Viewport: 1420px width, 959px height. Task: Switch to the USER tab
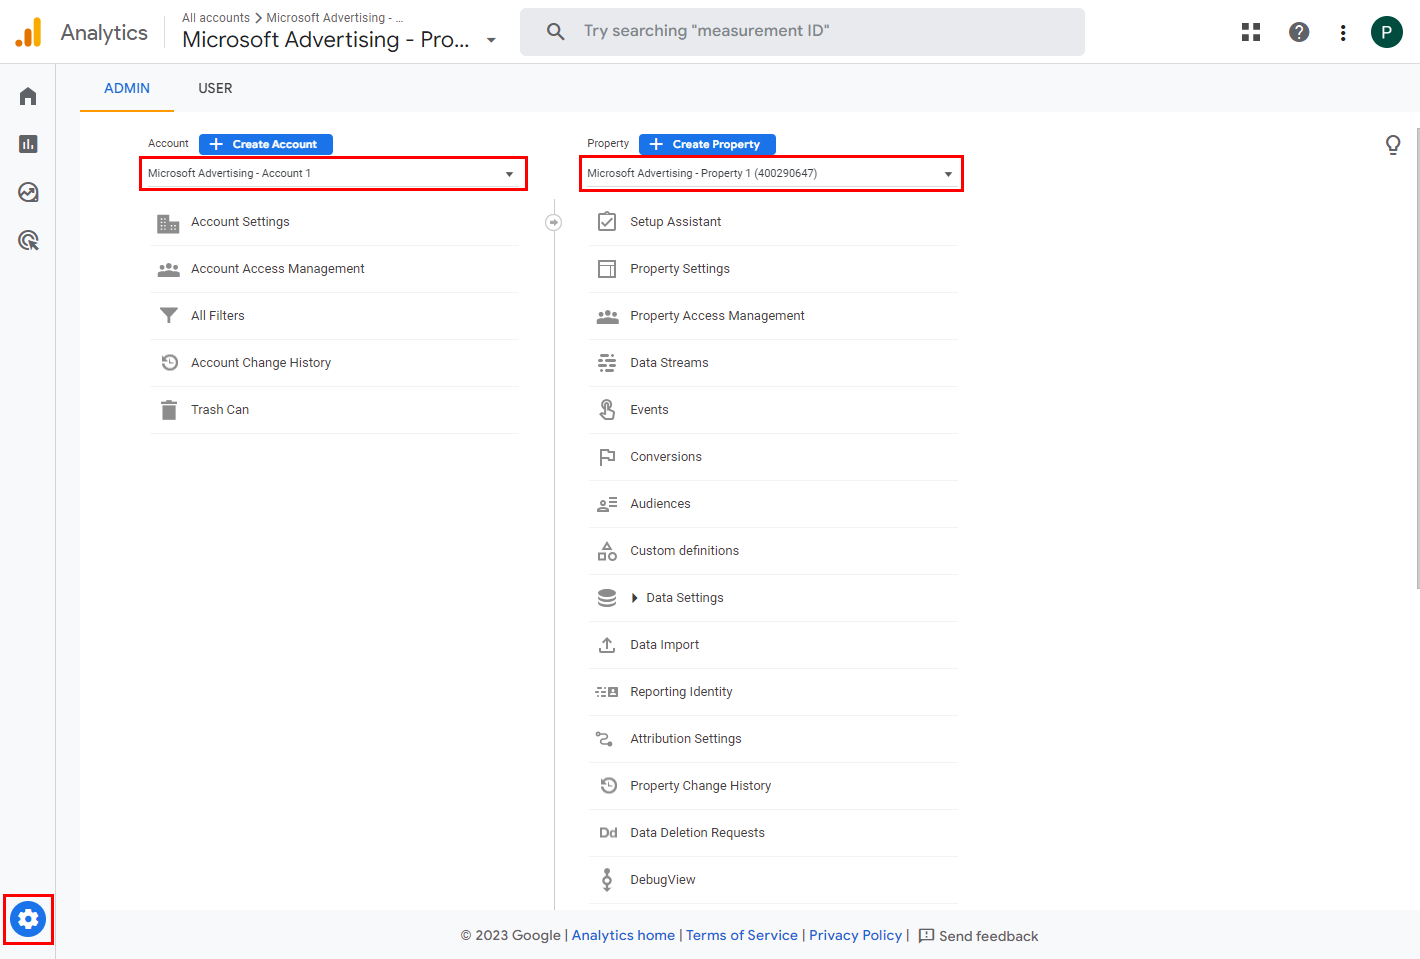click(215, 88)
